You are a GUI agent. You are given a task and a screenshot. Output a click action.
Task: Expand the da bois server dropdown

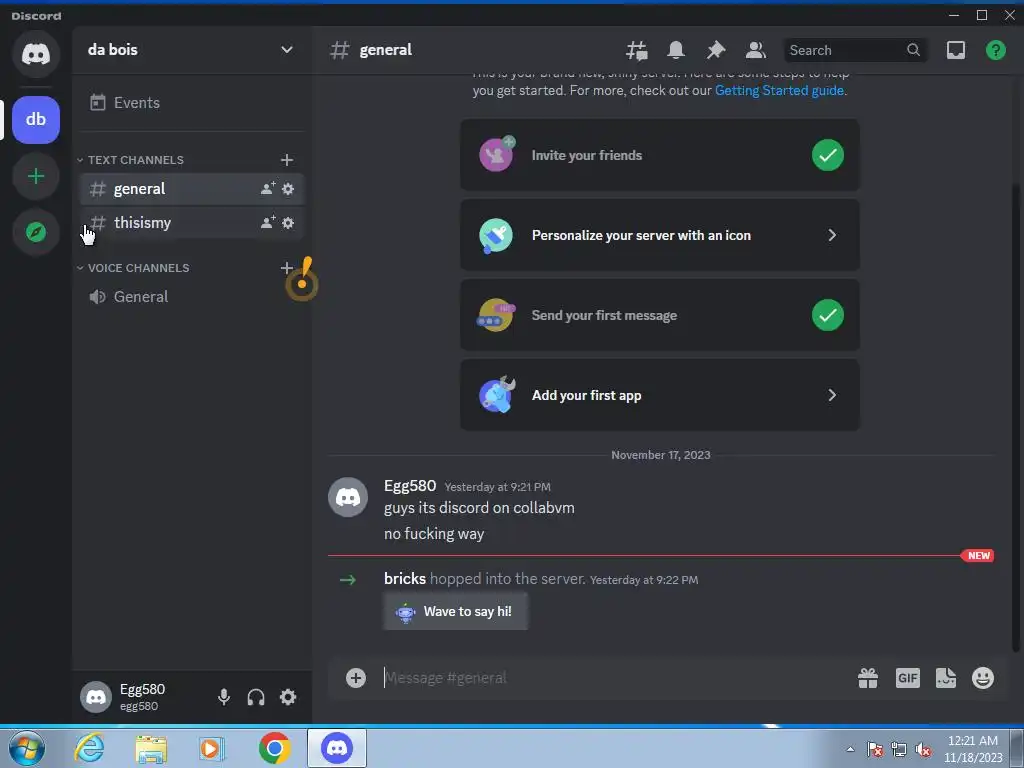point(287,50)
